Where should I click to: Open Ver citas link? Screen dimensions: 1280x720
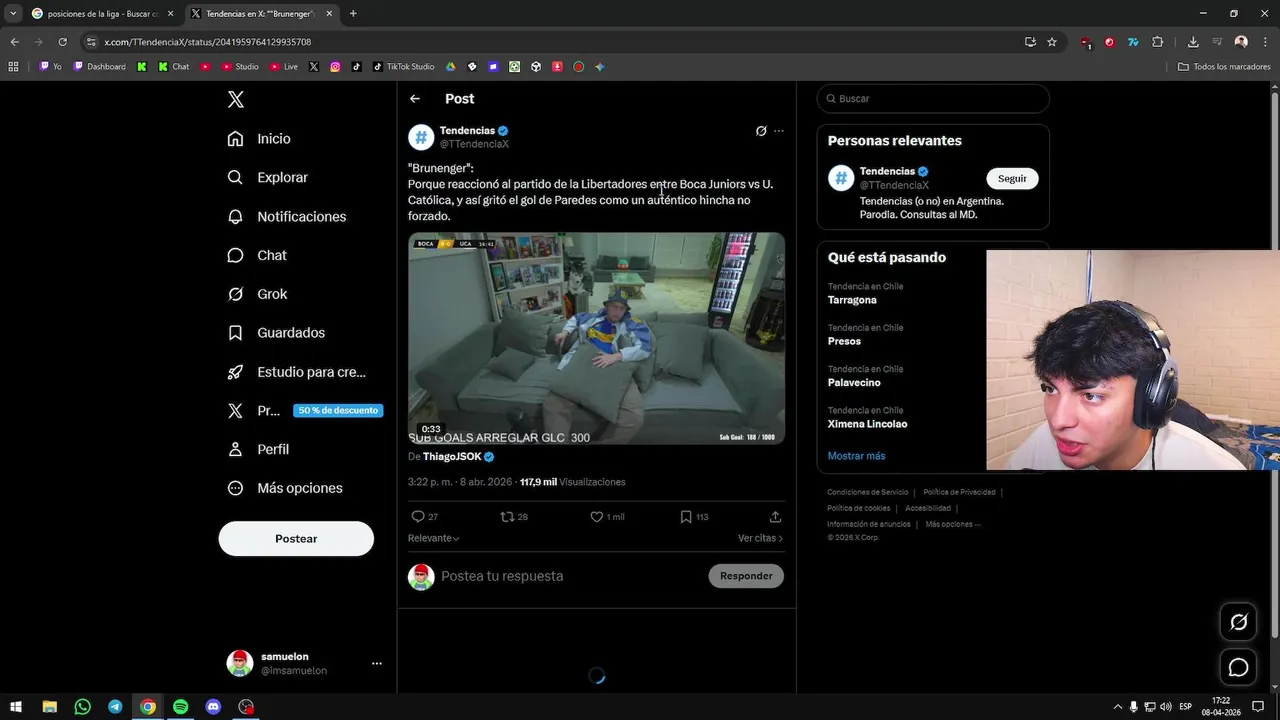760,538
